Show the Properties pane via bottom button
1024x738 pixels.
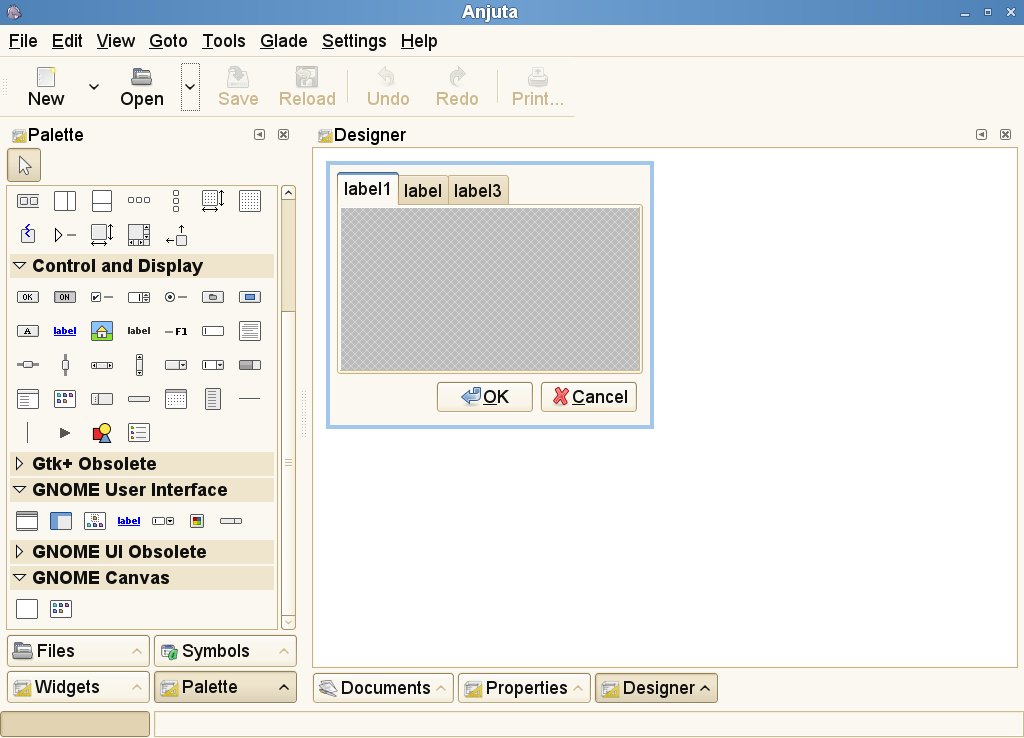[524, 688]
